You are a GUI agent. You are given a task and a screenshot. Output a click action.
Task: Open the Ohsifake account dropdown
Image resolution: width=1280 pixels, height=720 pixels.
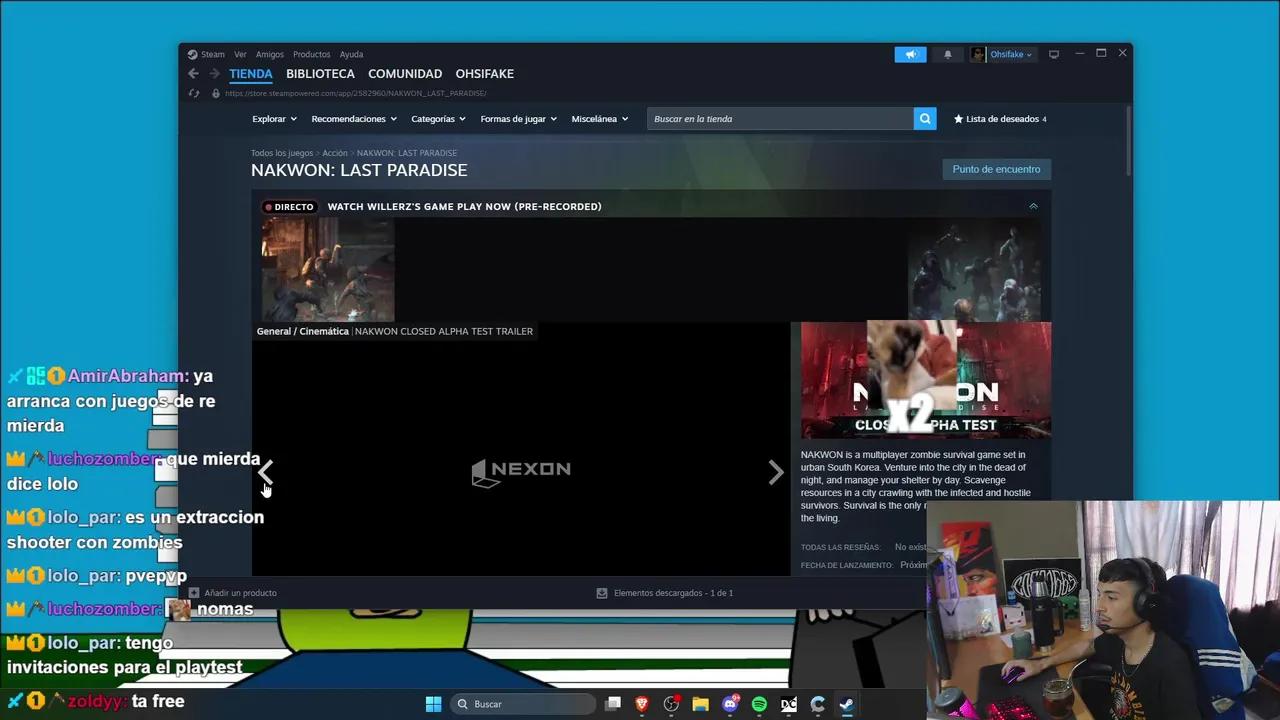click(x=1011, y=54)
